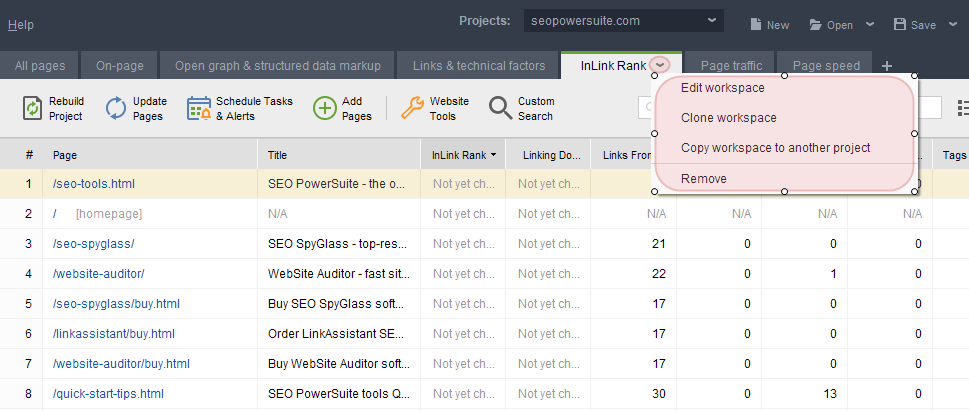
Task: Open the /website-auditor/buy.html page link
Action: point(121,364)
